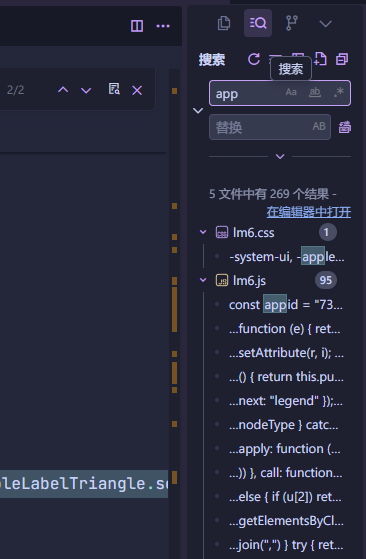Click the lm6.js match count badge 95

click(x=326, y=281)
